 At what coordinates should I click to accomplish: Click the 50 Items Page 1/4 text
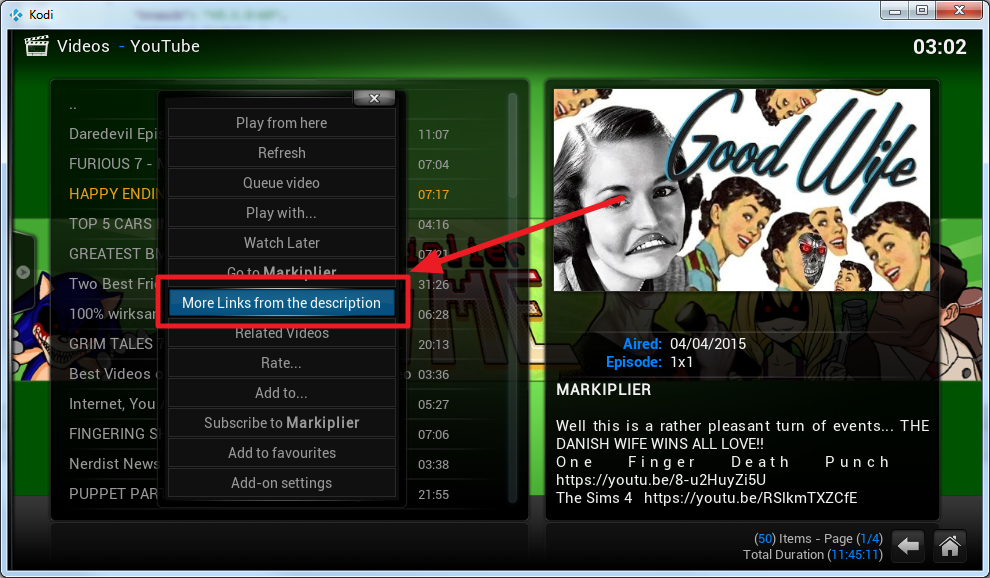[818, 539]
